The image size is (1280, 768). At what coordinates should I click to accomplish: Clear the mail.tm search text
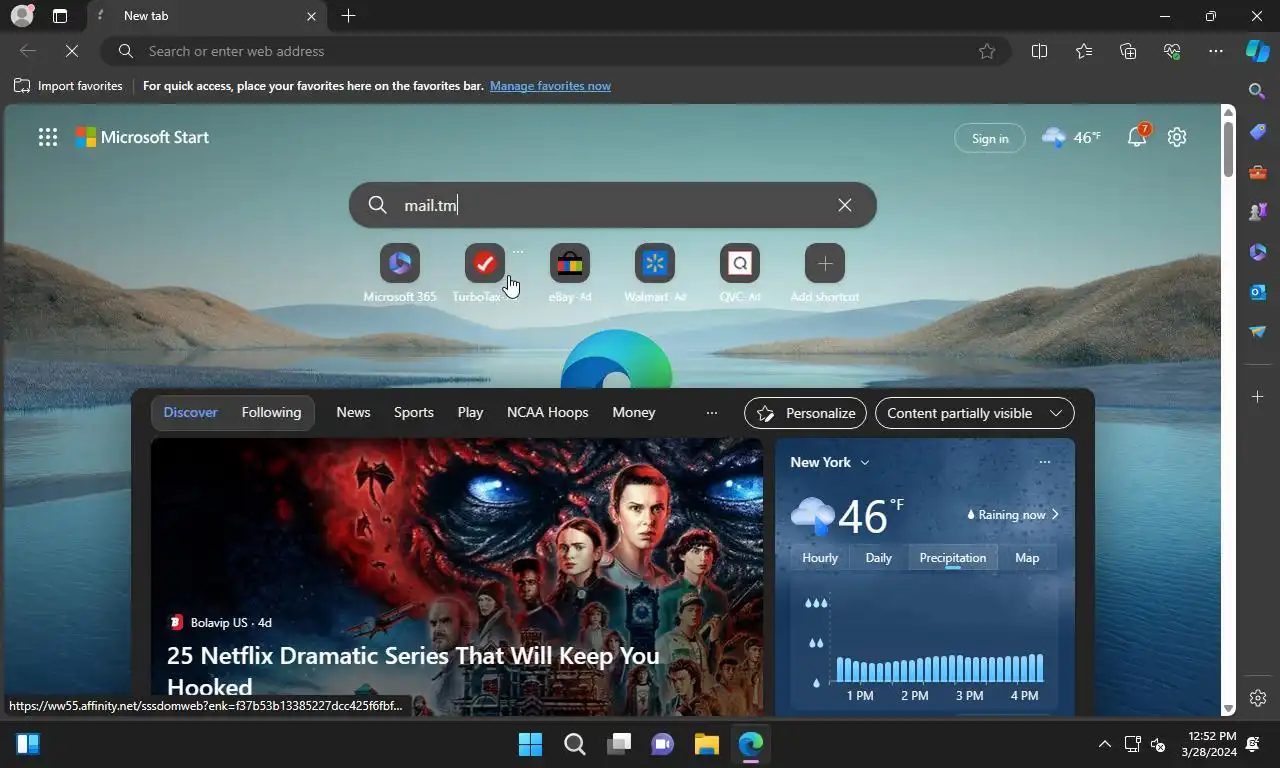(x=845, y=205)
